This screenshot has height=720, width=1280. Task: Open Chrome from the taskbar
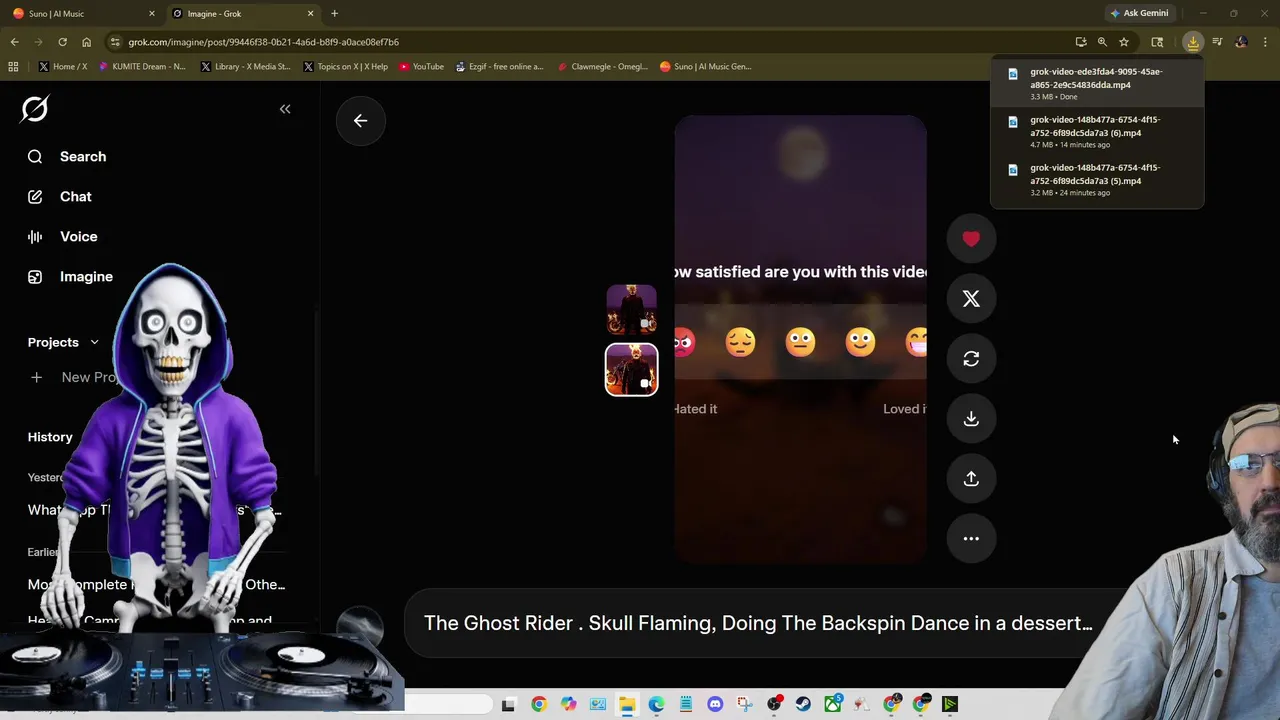click(539, 705)
